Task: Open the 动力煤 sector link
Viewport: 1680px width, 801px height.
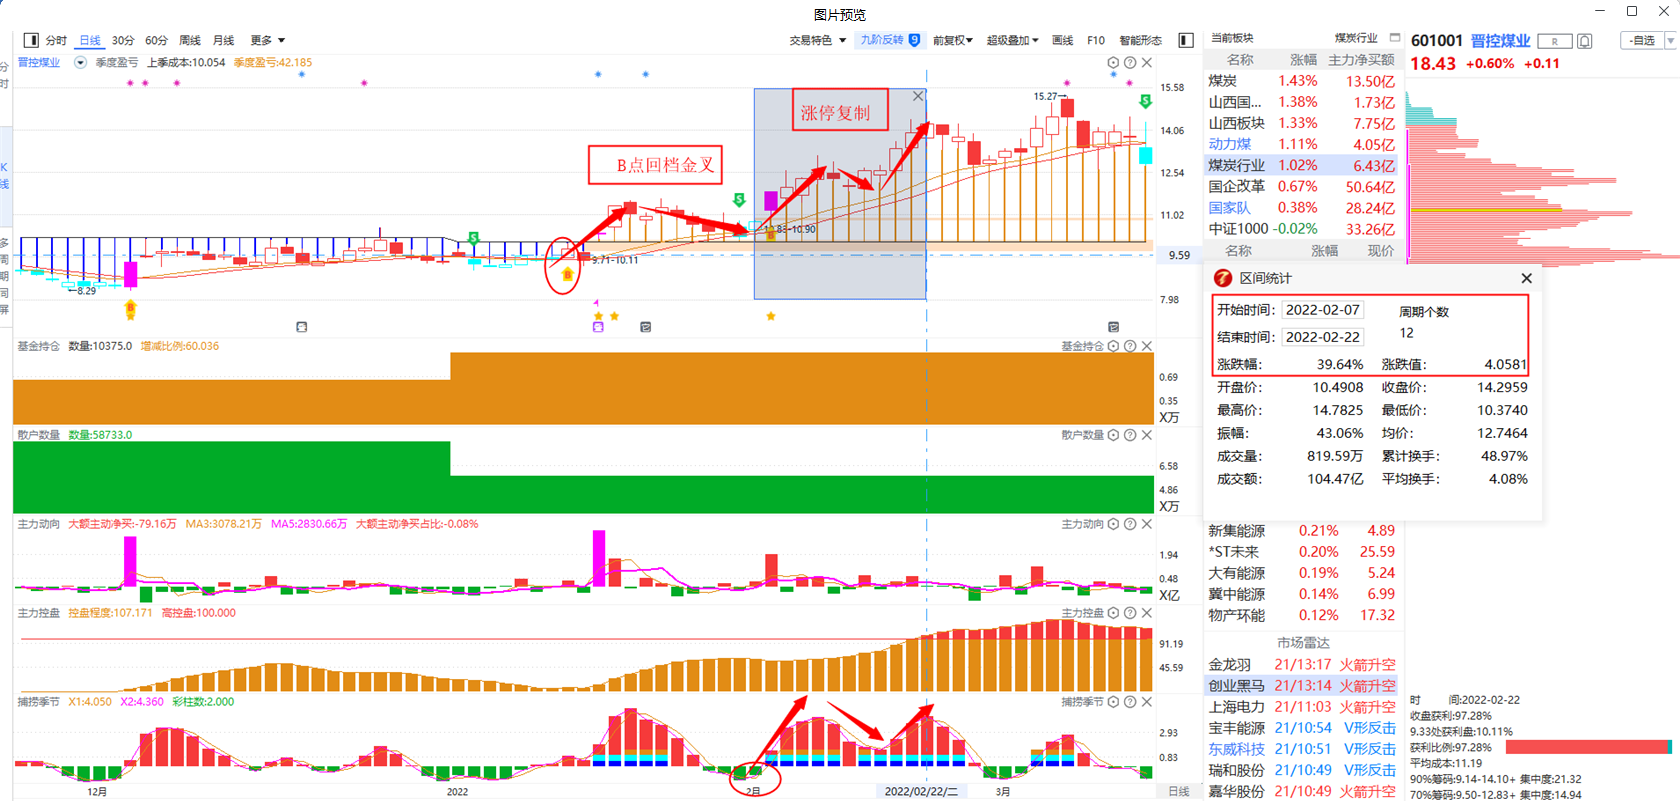Action: coord(1229,144)
